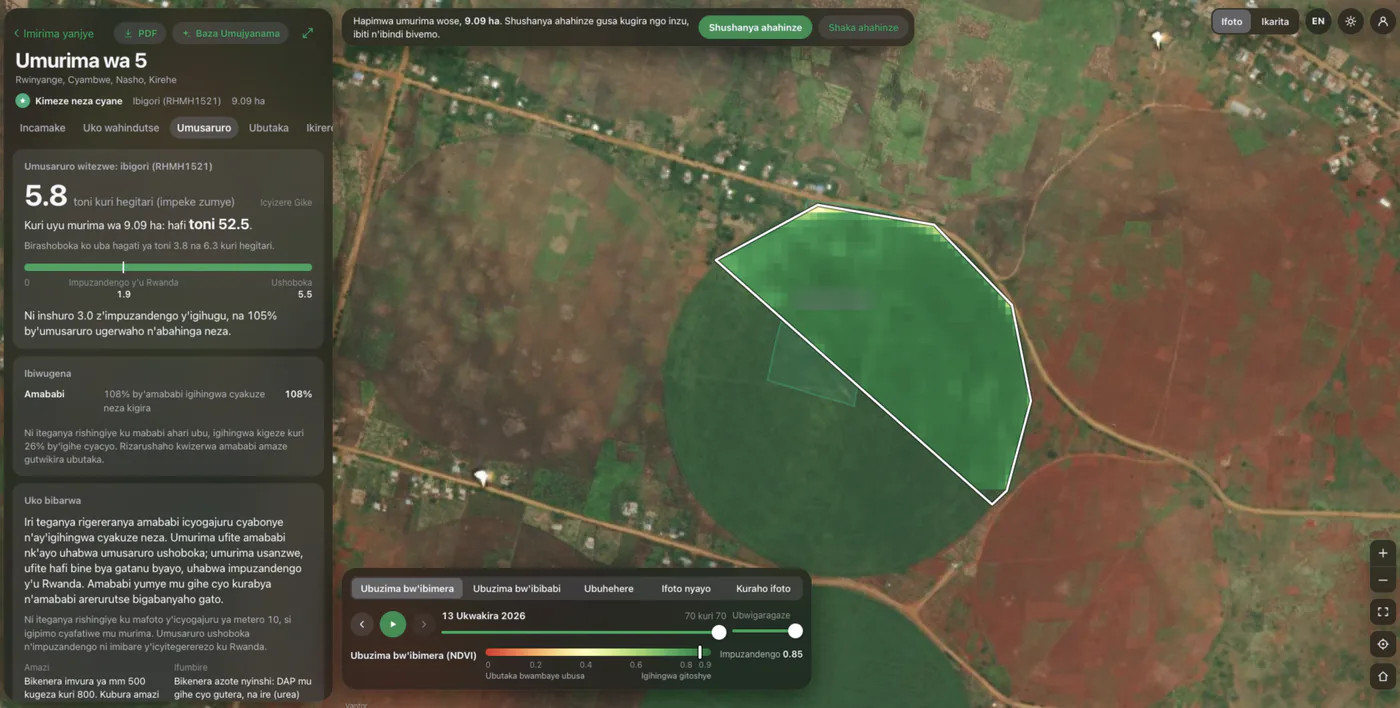
Task: Click 'Ushoboka 5.5' potential yield label
Action: click(x=292, y=288)
